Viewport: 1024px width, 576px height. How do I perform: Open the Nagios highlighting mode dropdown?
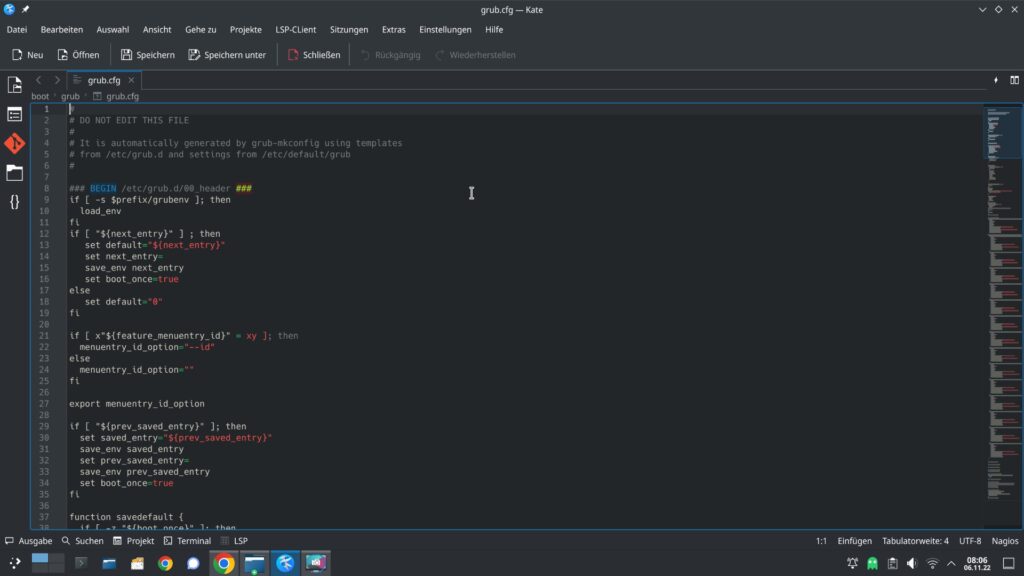[1004, 541]
